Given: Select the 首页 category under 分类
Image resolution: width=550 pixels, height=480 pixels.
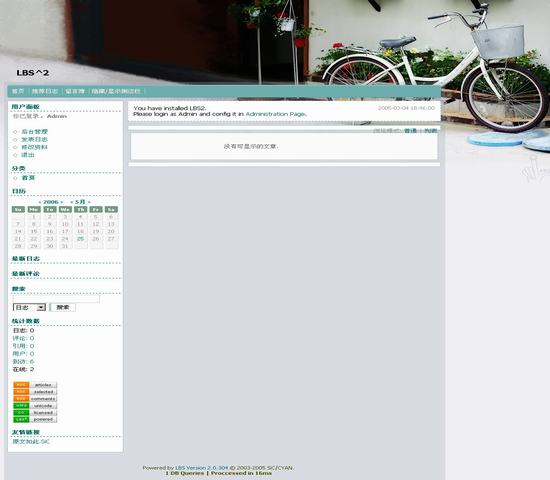Looking at the screenshot, I should click(28, 178).
